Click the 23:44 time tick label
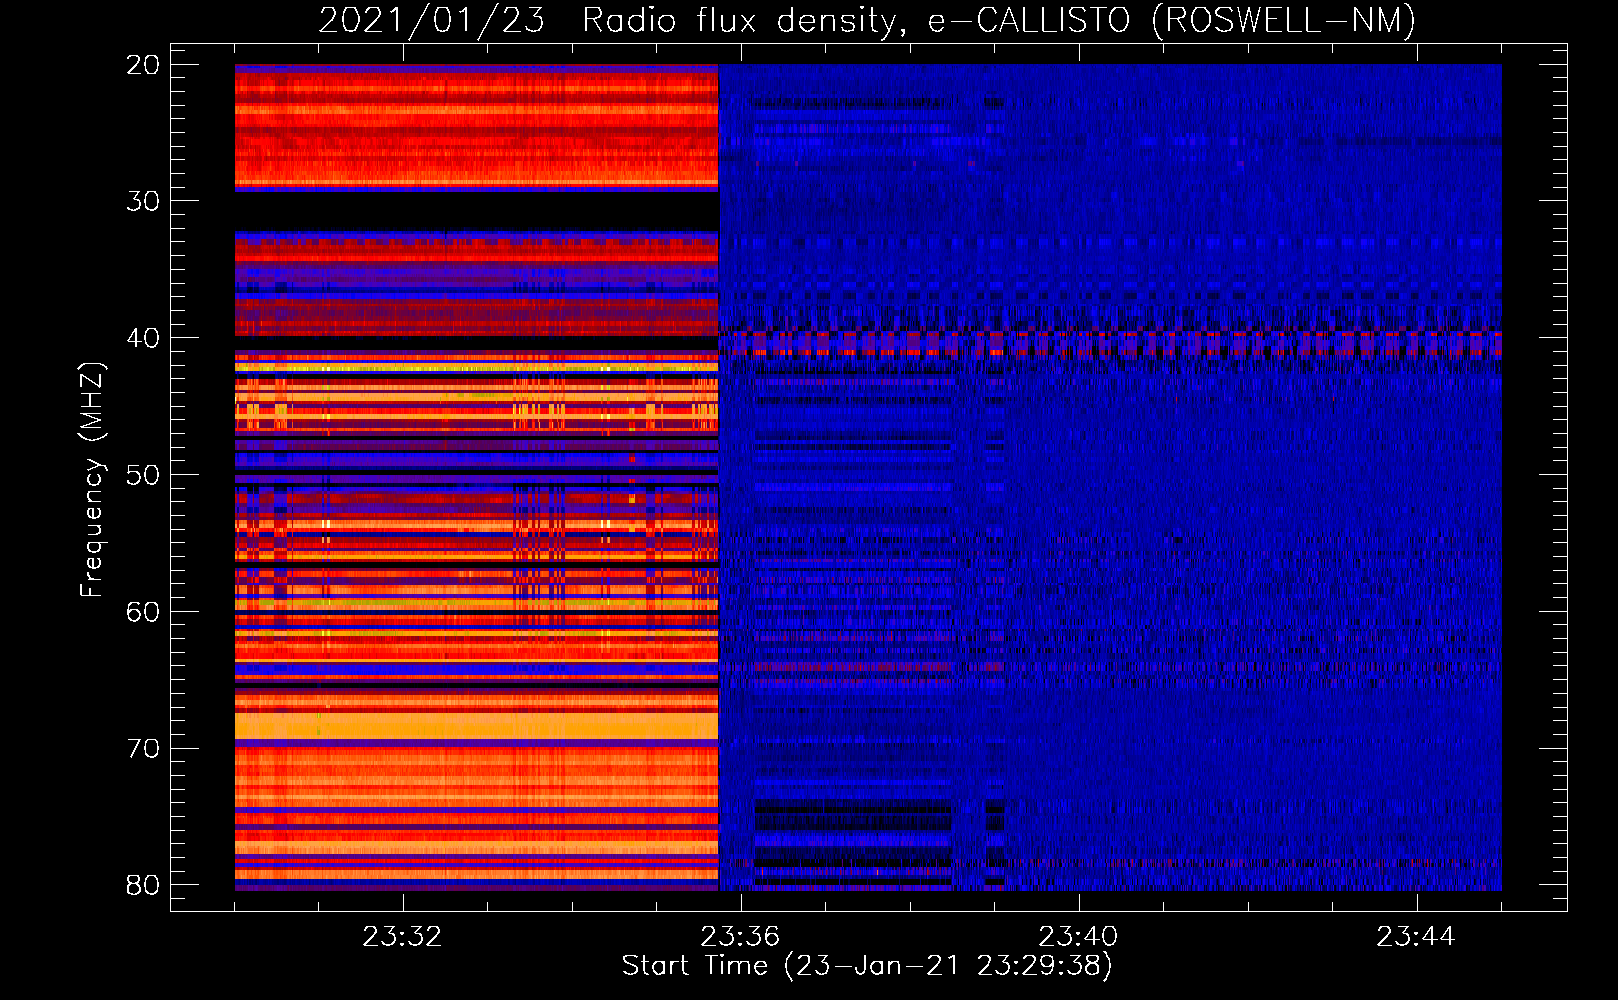This screenshot has width=1618, height=1000. coord(1416,936)
